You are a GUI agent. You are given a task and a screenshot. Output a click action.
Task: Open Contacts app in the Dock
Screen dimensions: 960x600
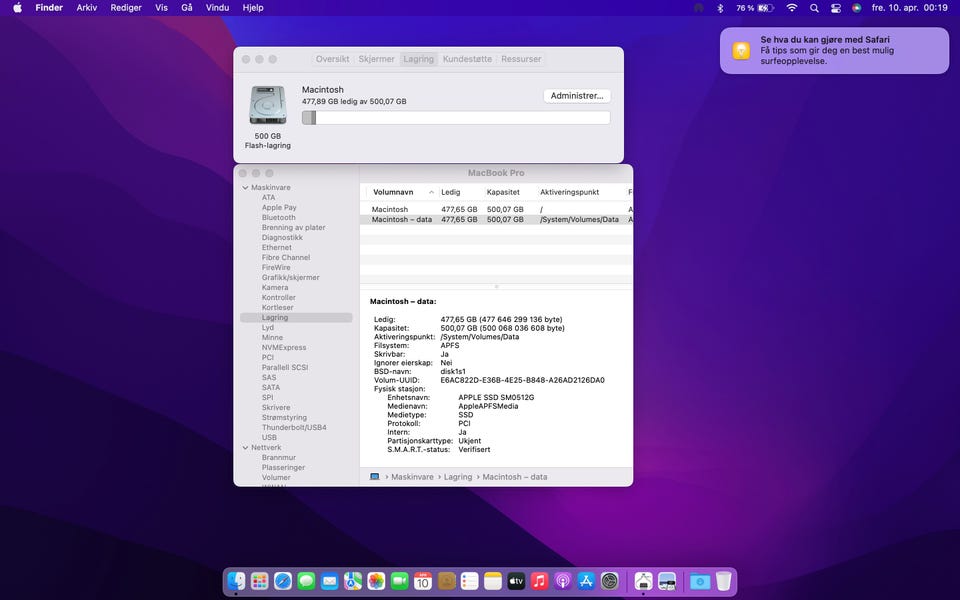[446, 580]
